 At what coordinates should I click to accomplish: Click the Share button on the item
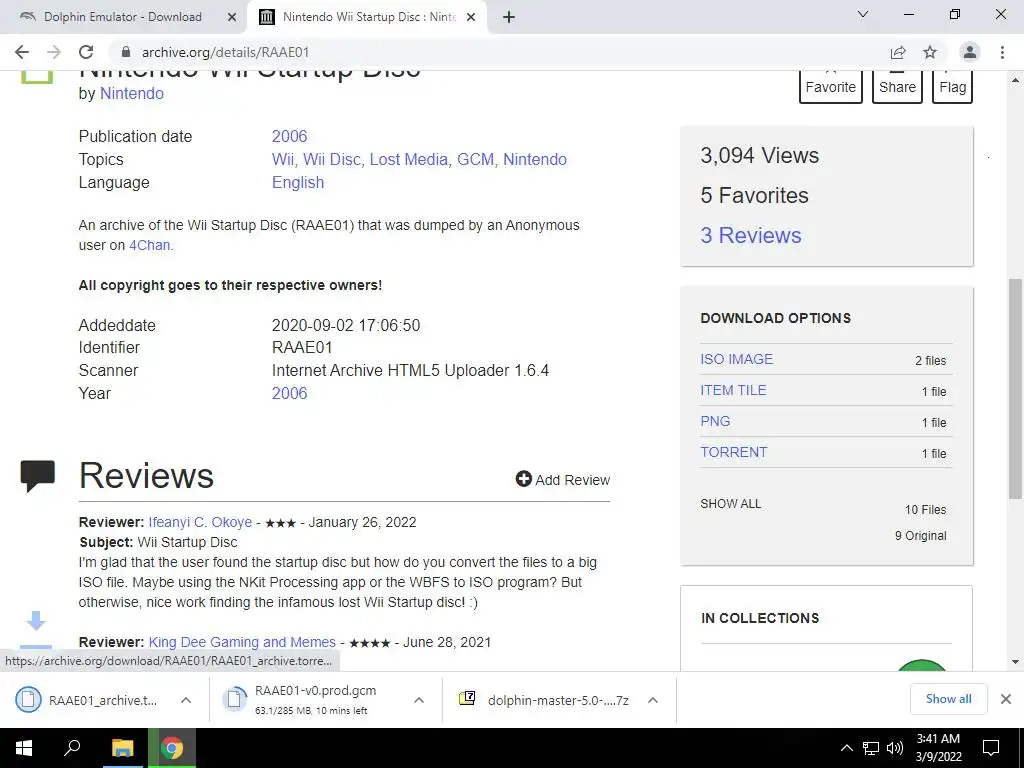point(897,86)
